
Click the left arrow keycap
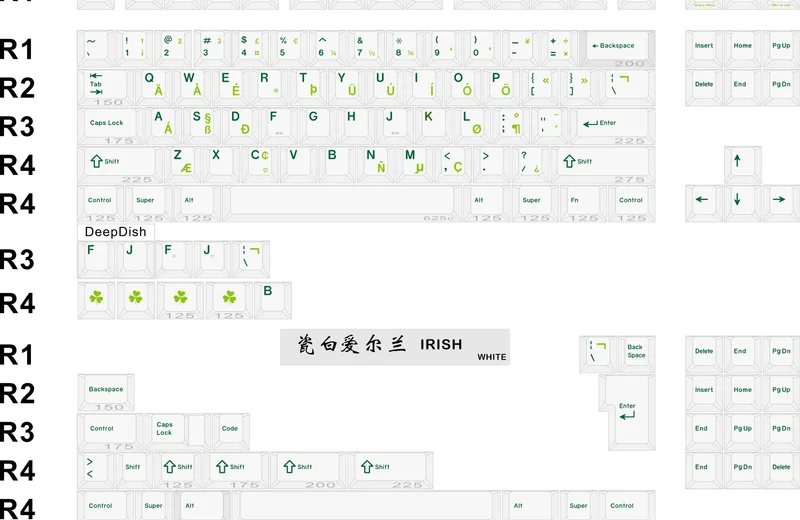pyautogui.click(x=704, y=204)
